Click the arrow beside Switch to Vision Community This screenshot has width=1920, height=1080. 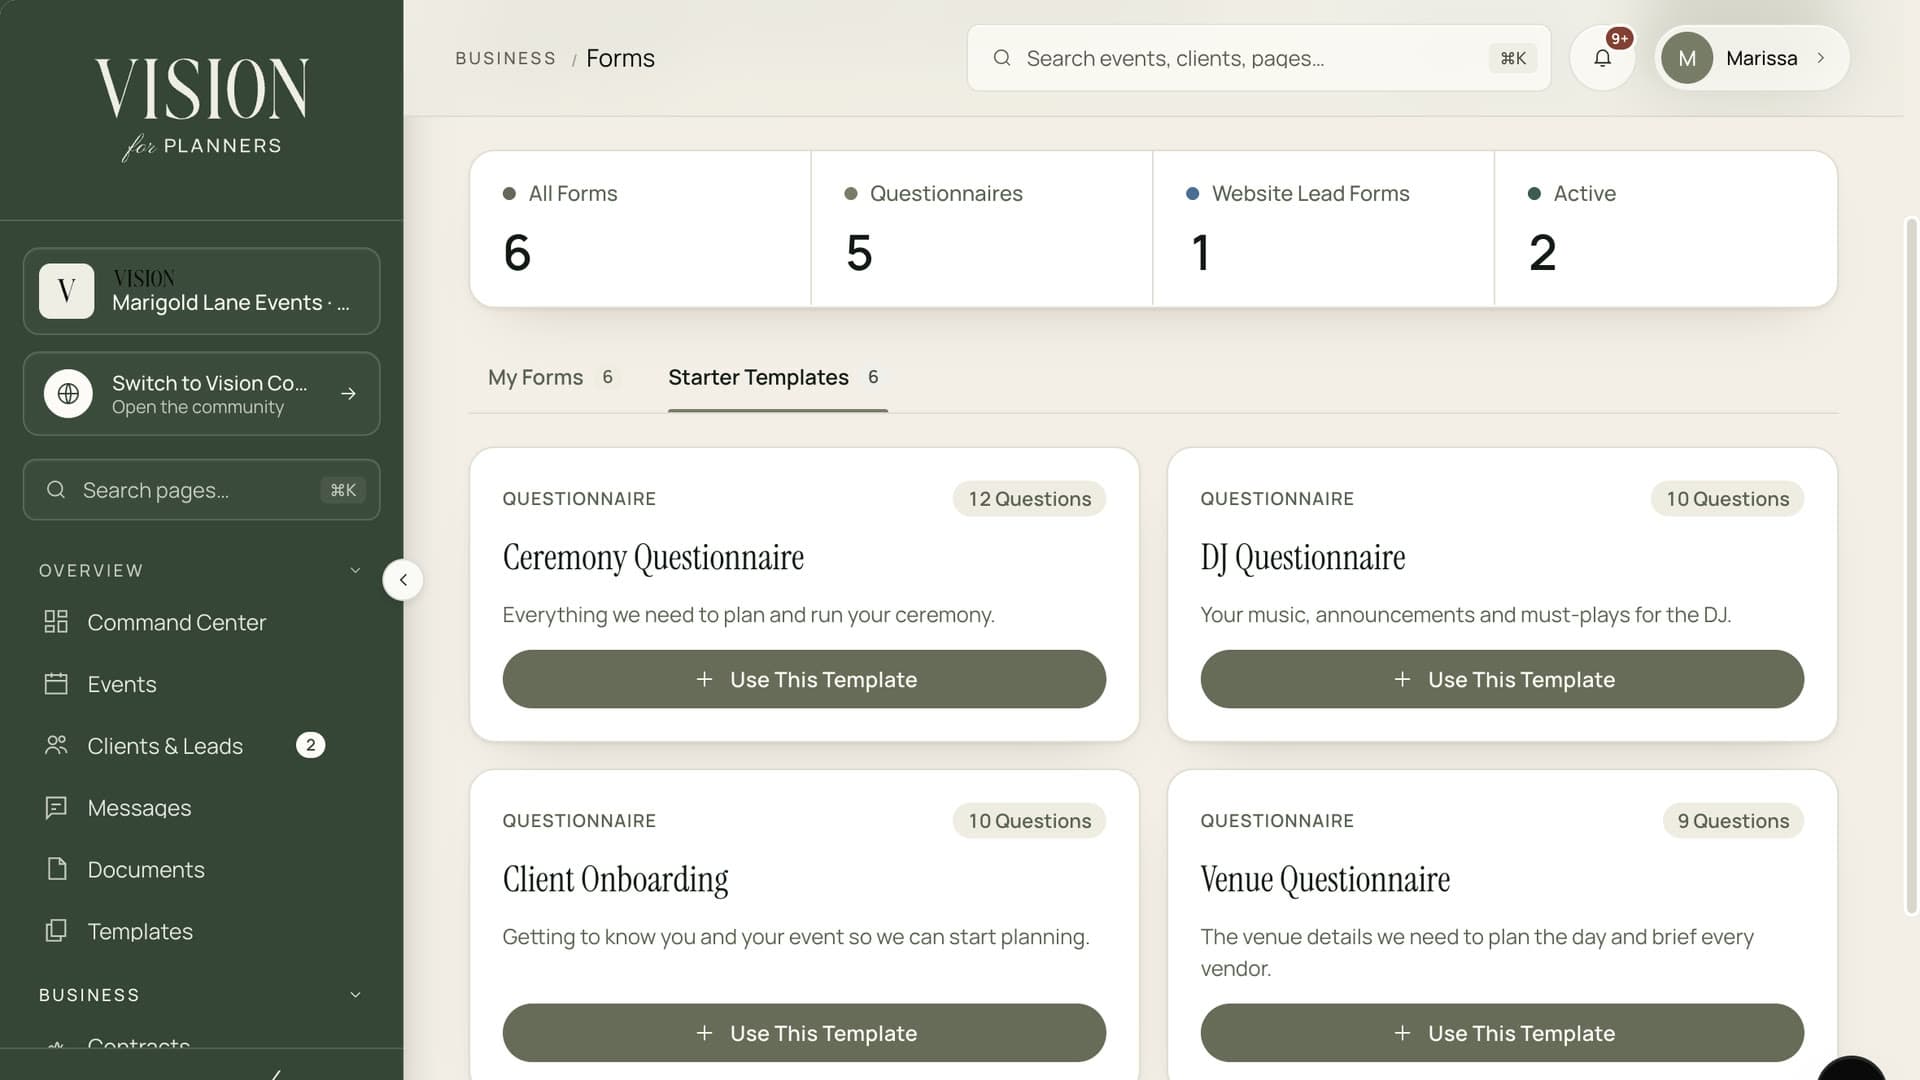(x=348, y=394)
